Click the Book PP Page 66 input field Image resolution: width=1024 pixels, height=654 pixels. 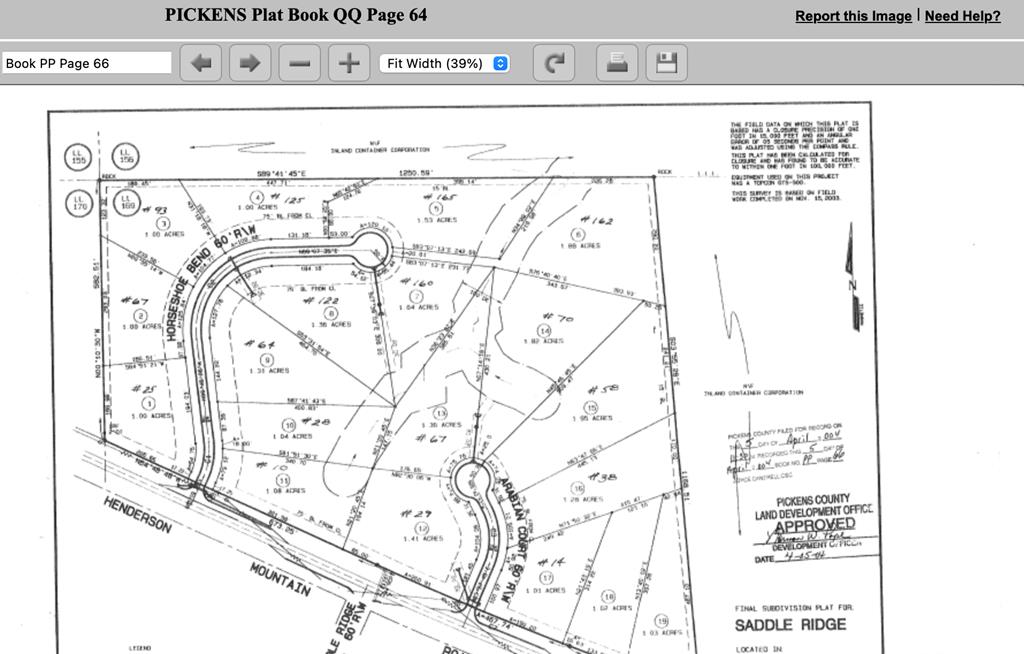pyautogui.click(x=86, y=63)
